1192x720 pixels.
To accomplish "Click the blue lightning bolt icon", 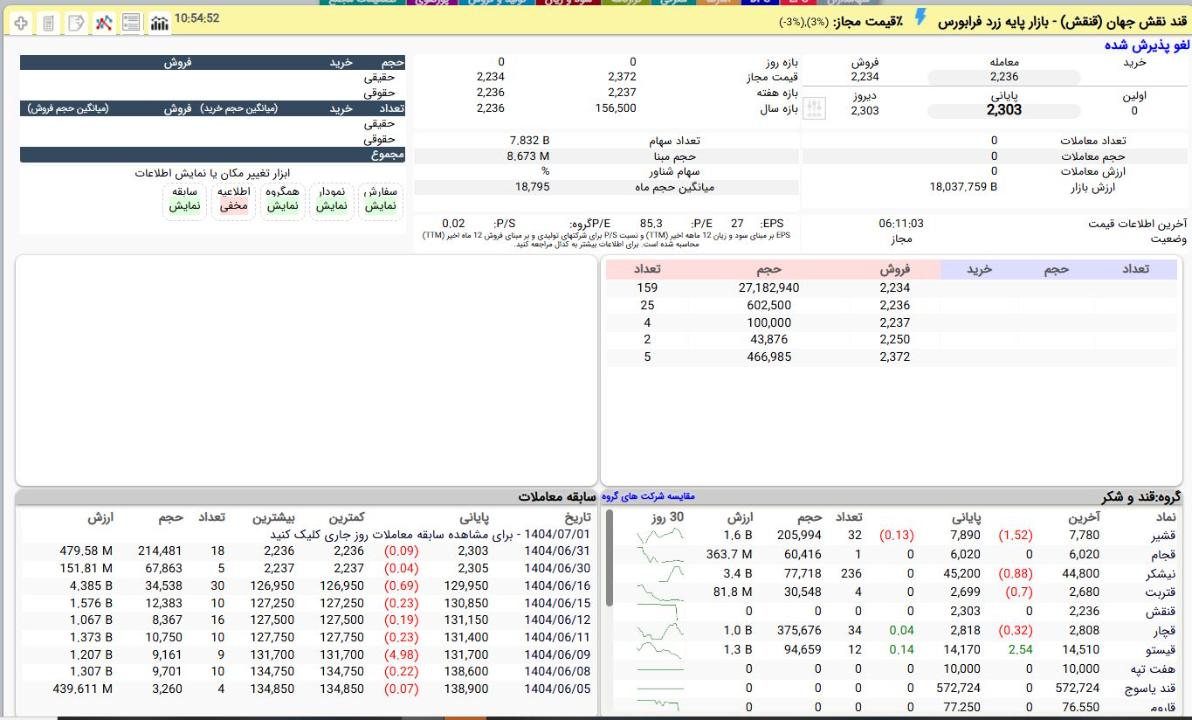I will click(x=921, y=18).
